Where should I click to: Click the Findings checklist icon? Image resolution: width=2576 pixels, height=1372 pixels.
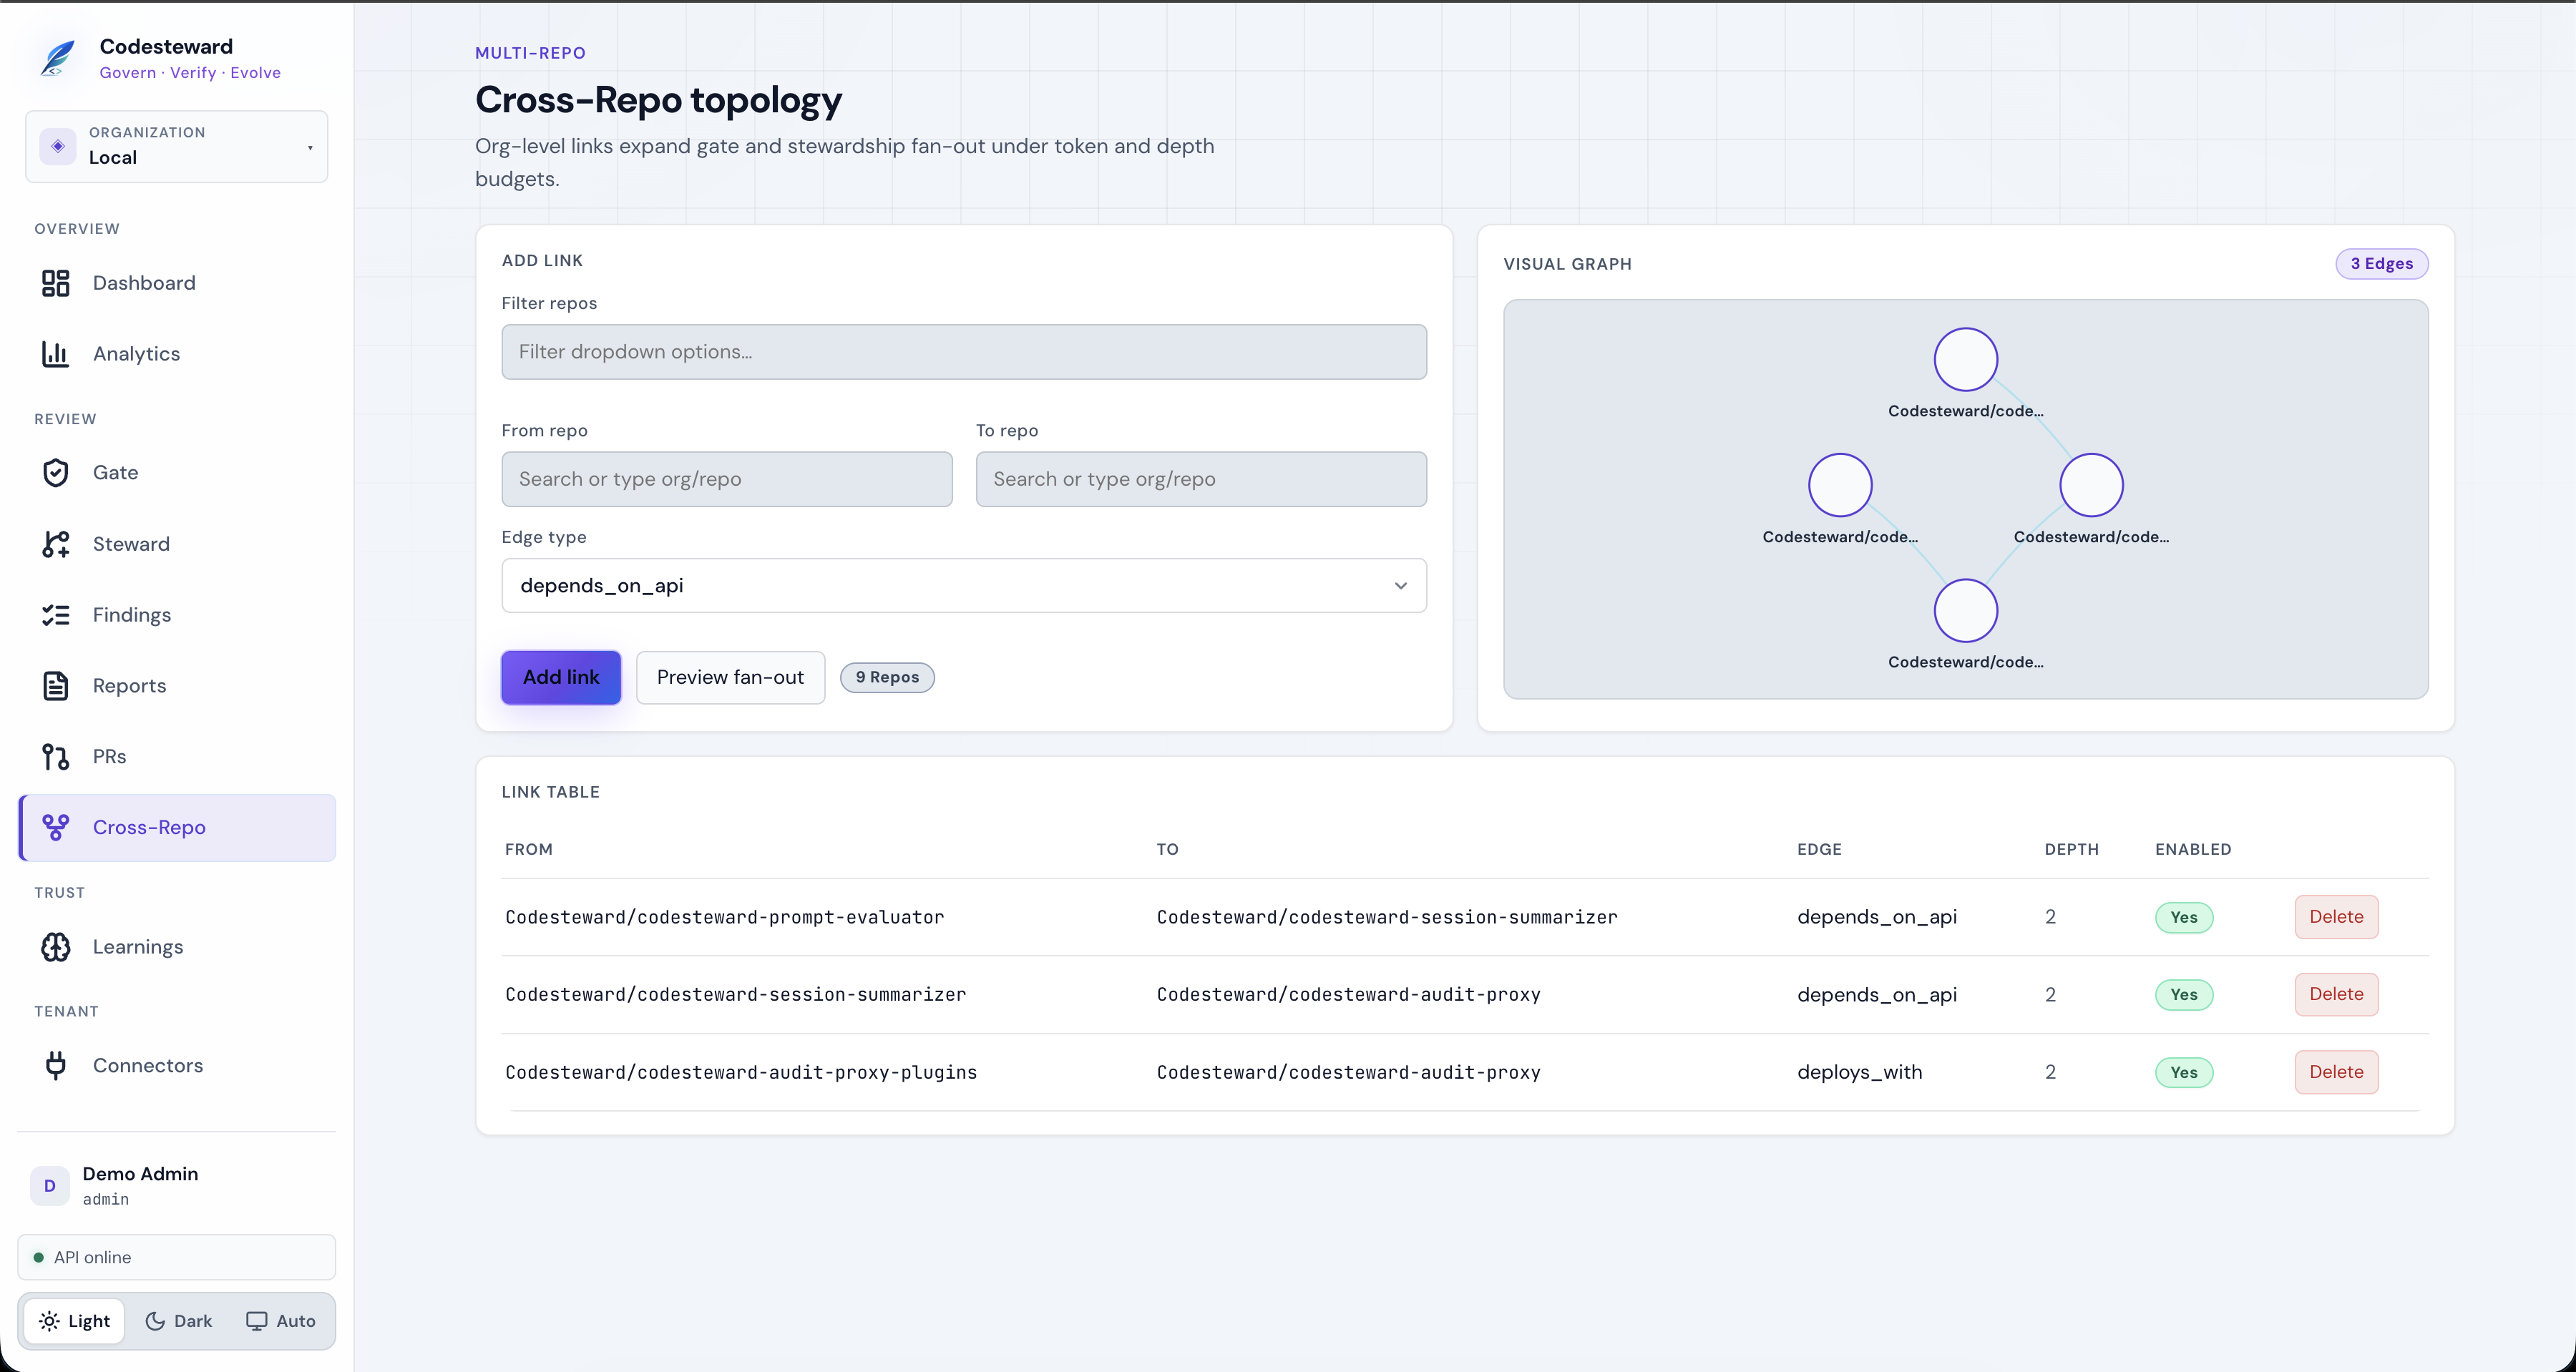[55, 615]
